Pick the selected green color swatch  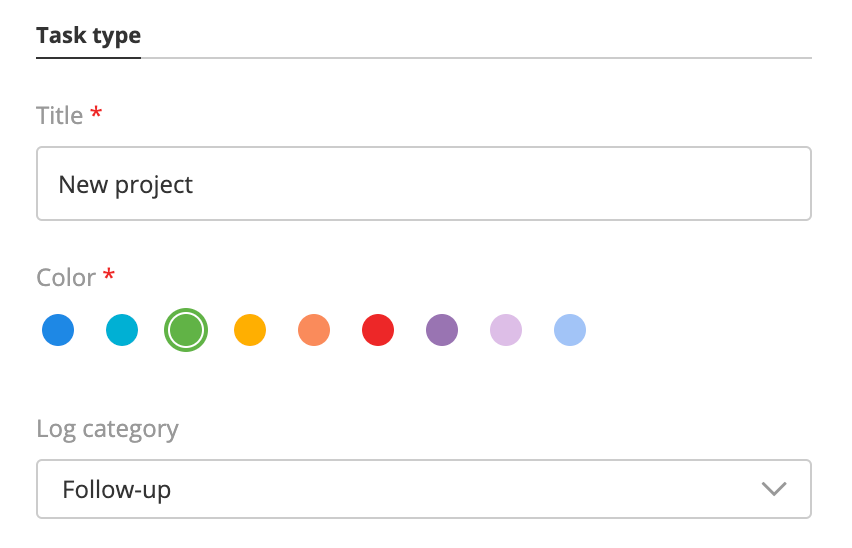click(186, 330)
